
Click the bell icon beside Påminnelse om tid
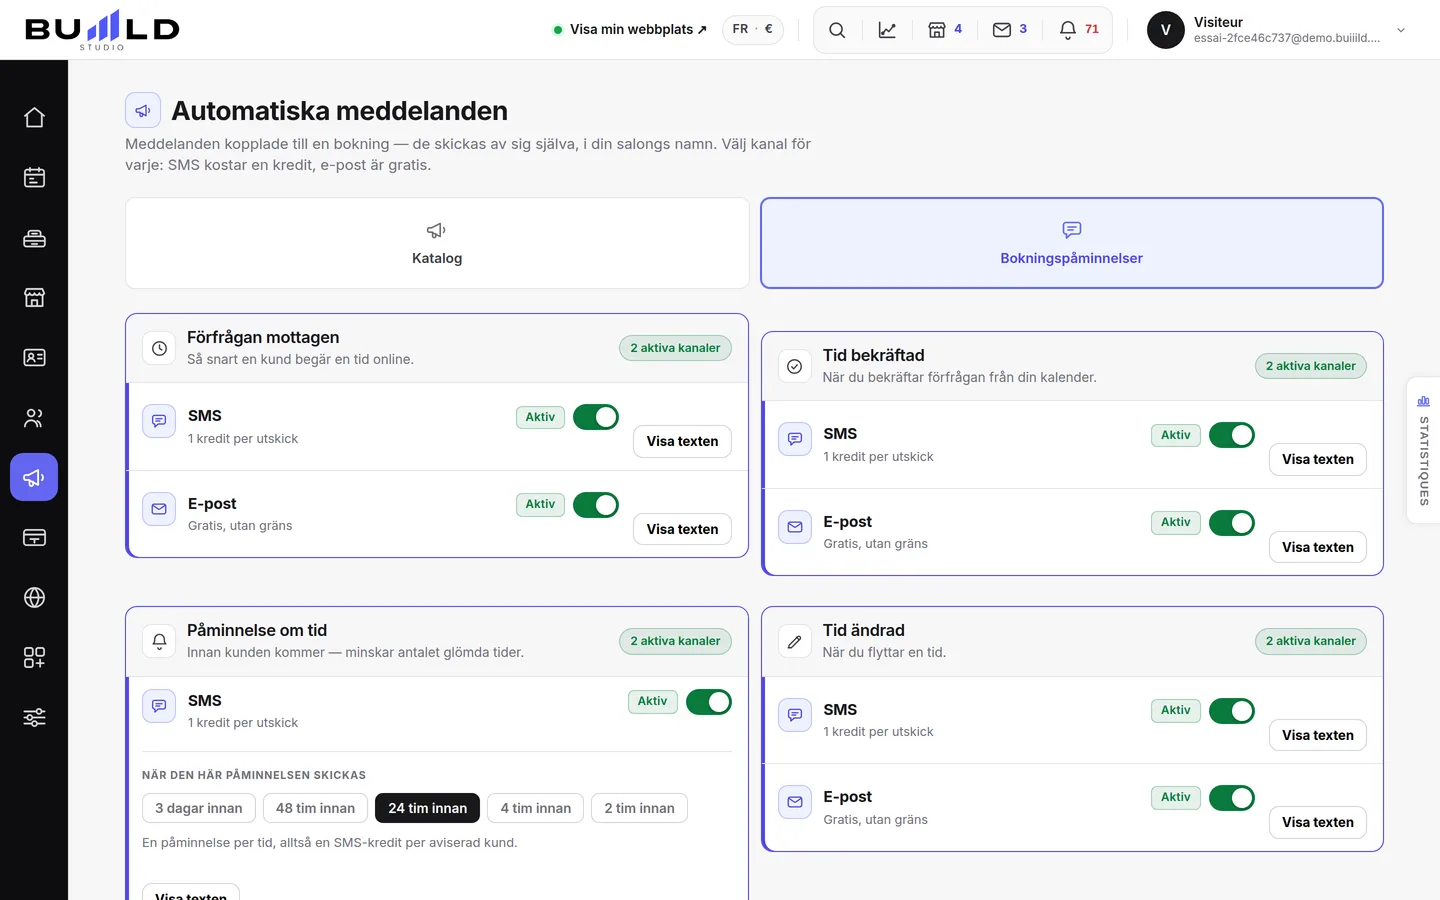coord(159,641)
